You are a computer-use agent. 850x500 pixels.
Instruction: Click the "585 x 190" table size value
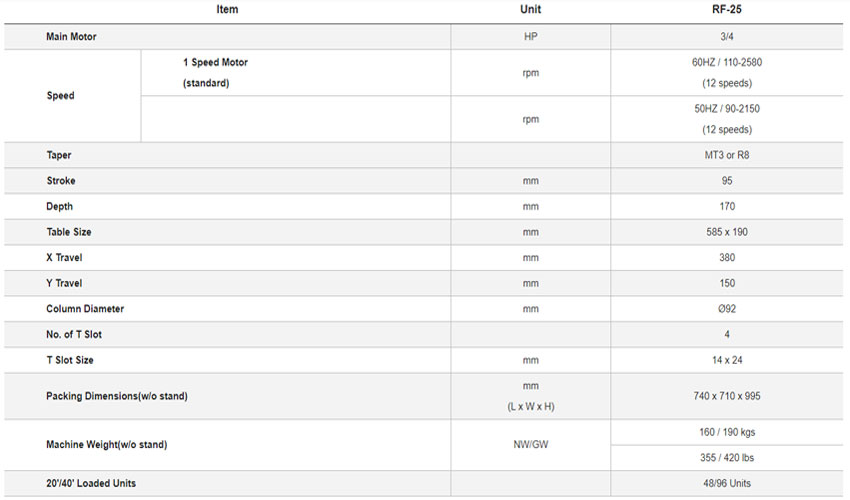click(x=726, y=232)
